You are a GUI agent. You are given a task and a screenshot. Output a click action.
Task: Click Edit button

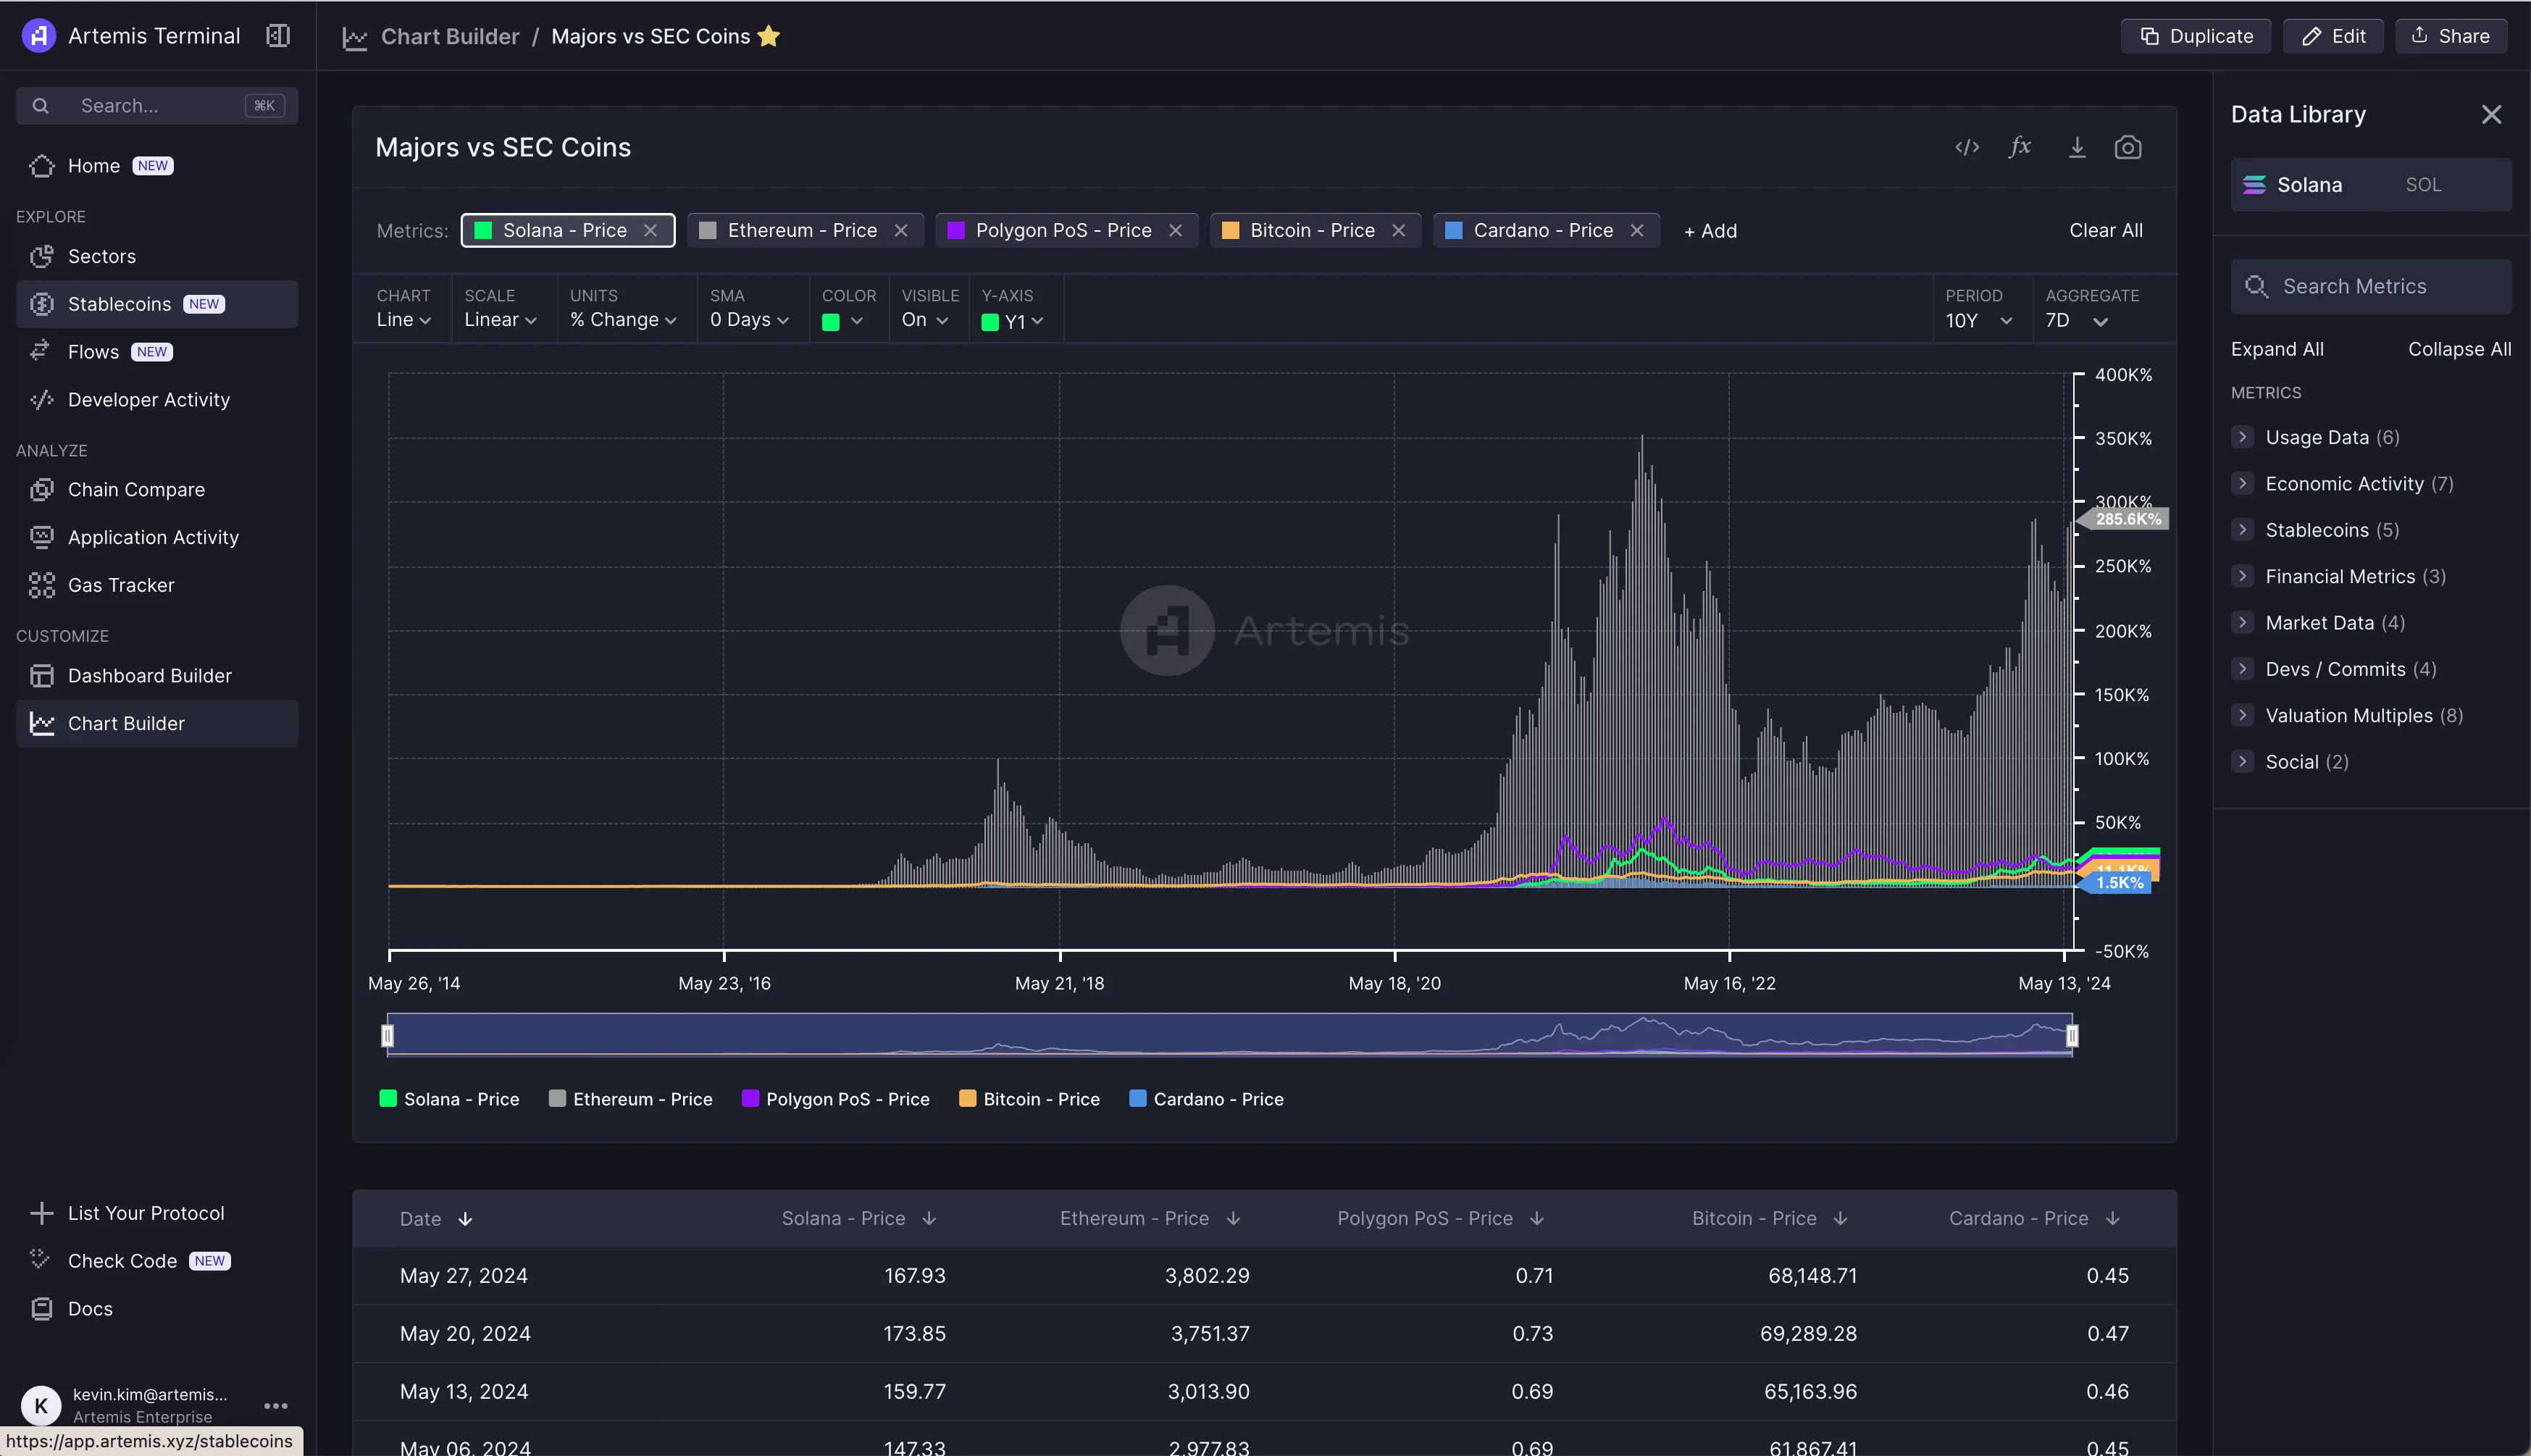pyautogui.click(x=2333, y=36)
